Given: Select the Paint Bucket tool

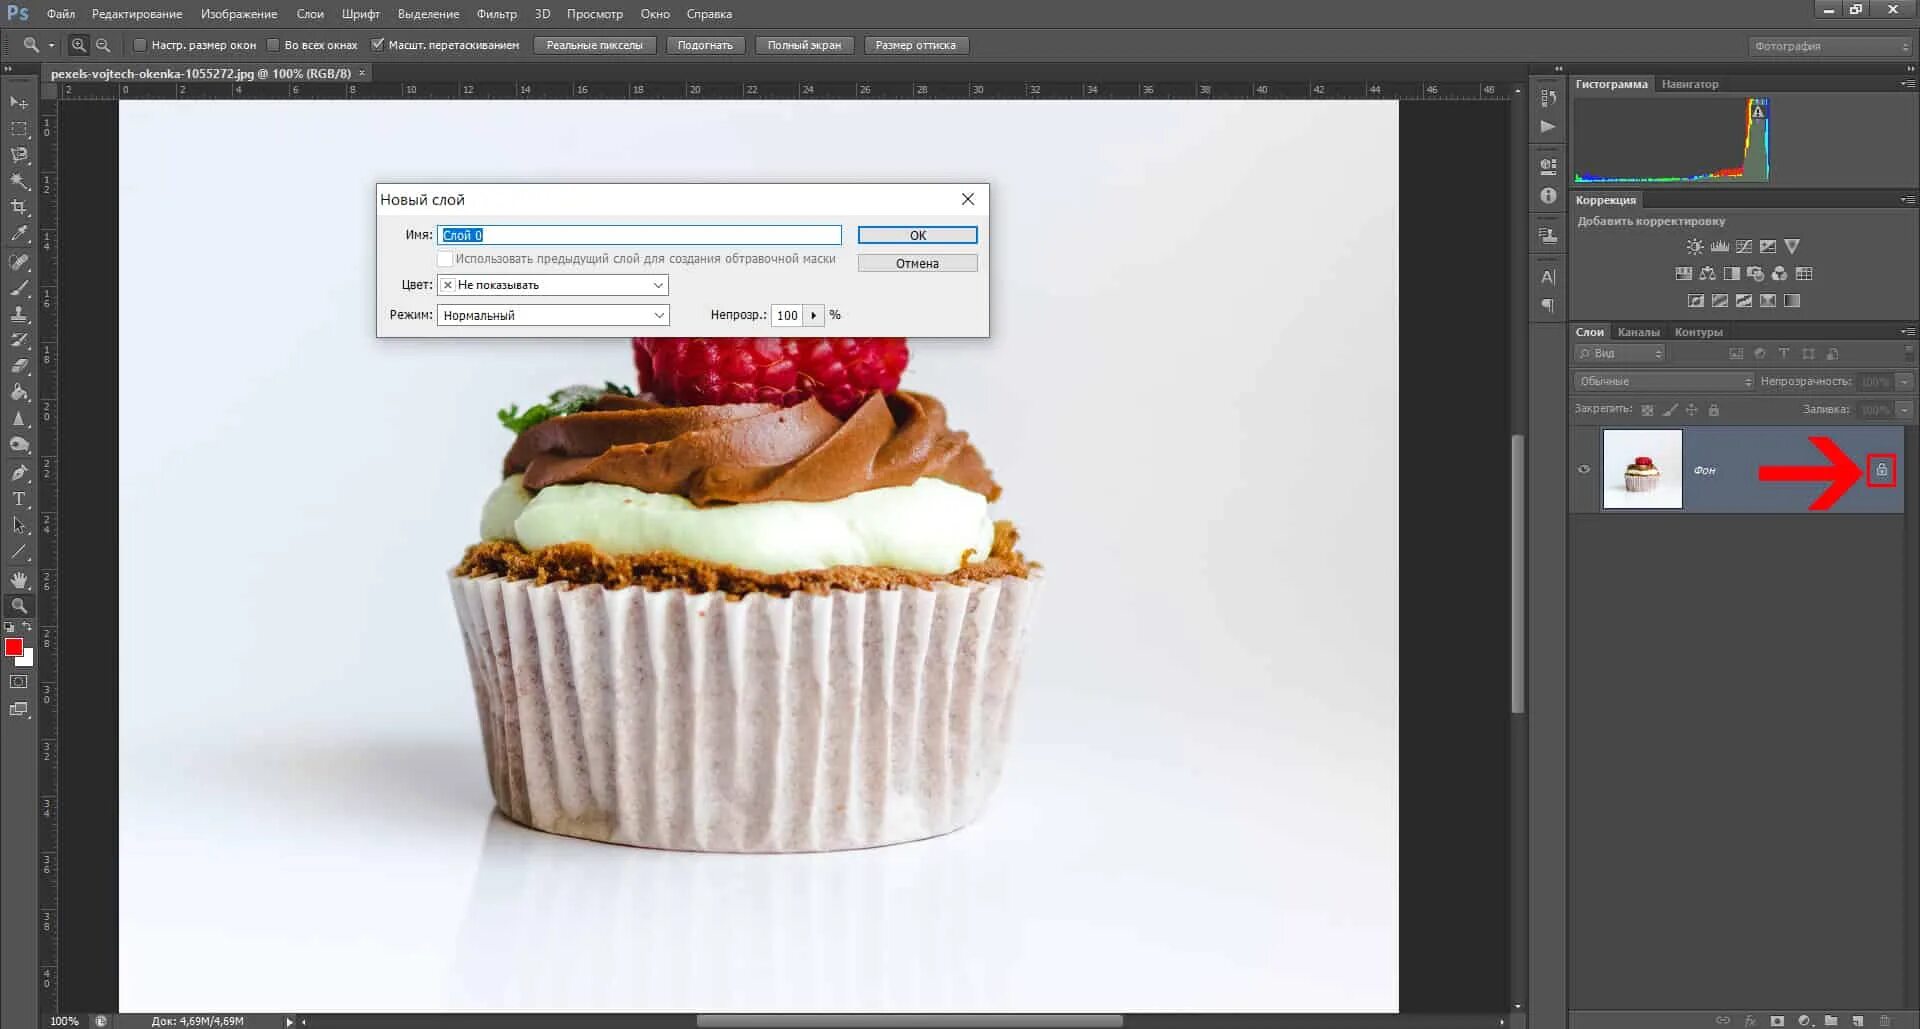Looking at the screenshot, I should 19,392.
